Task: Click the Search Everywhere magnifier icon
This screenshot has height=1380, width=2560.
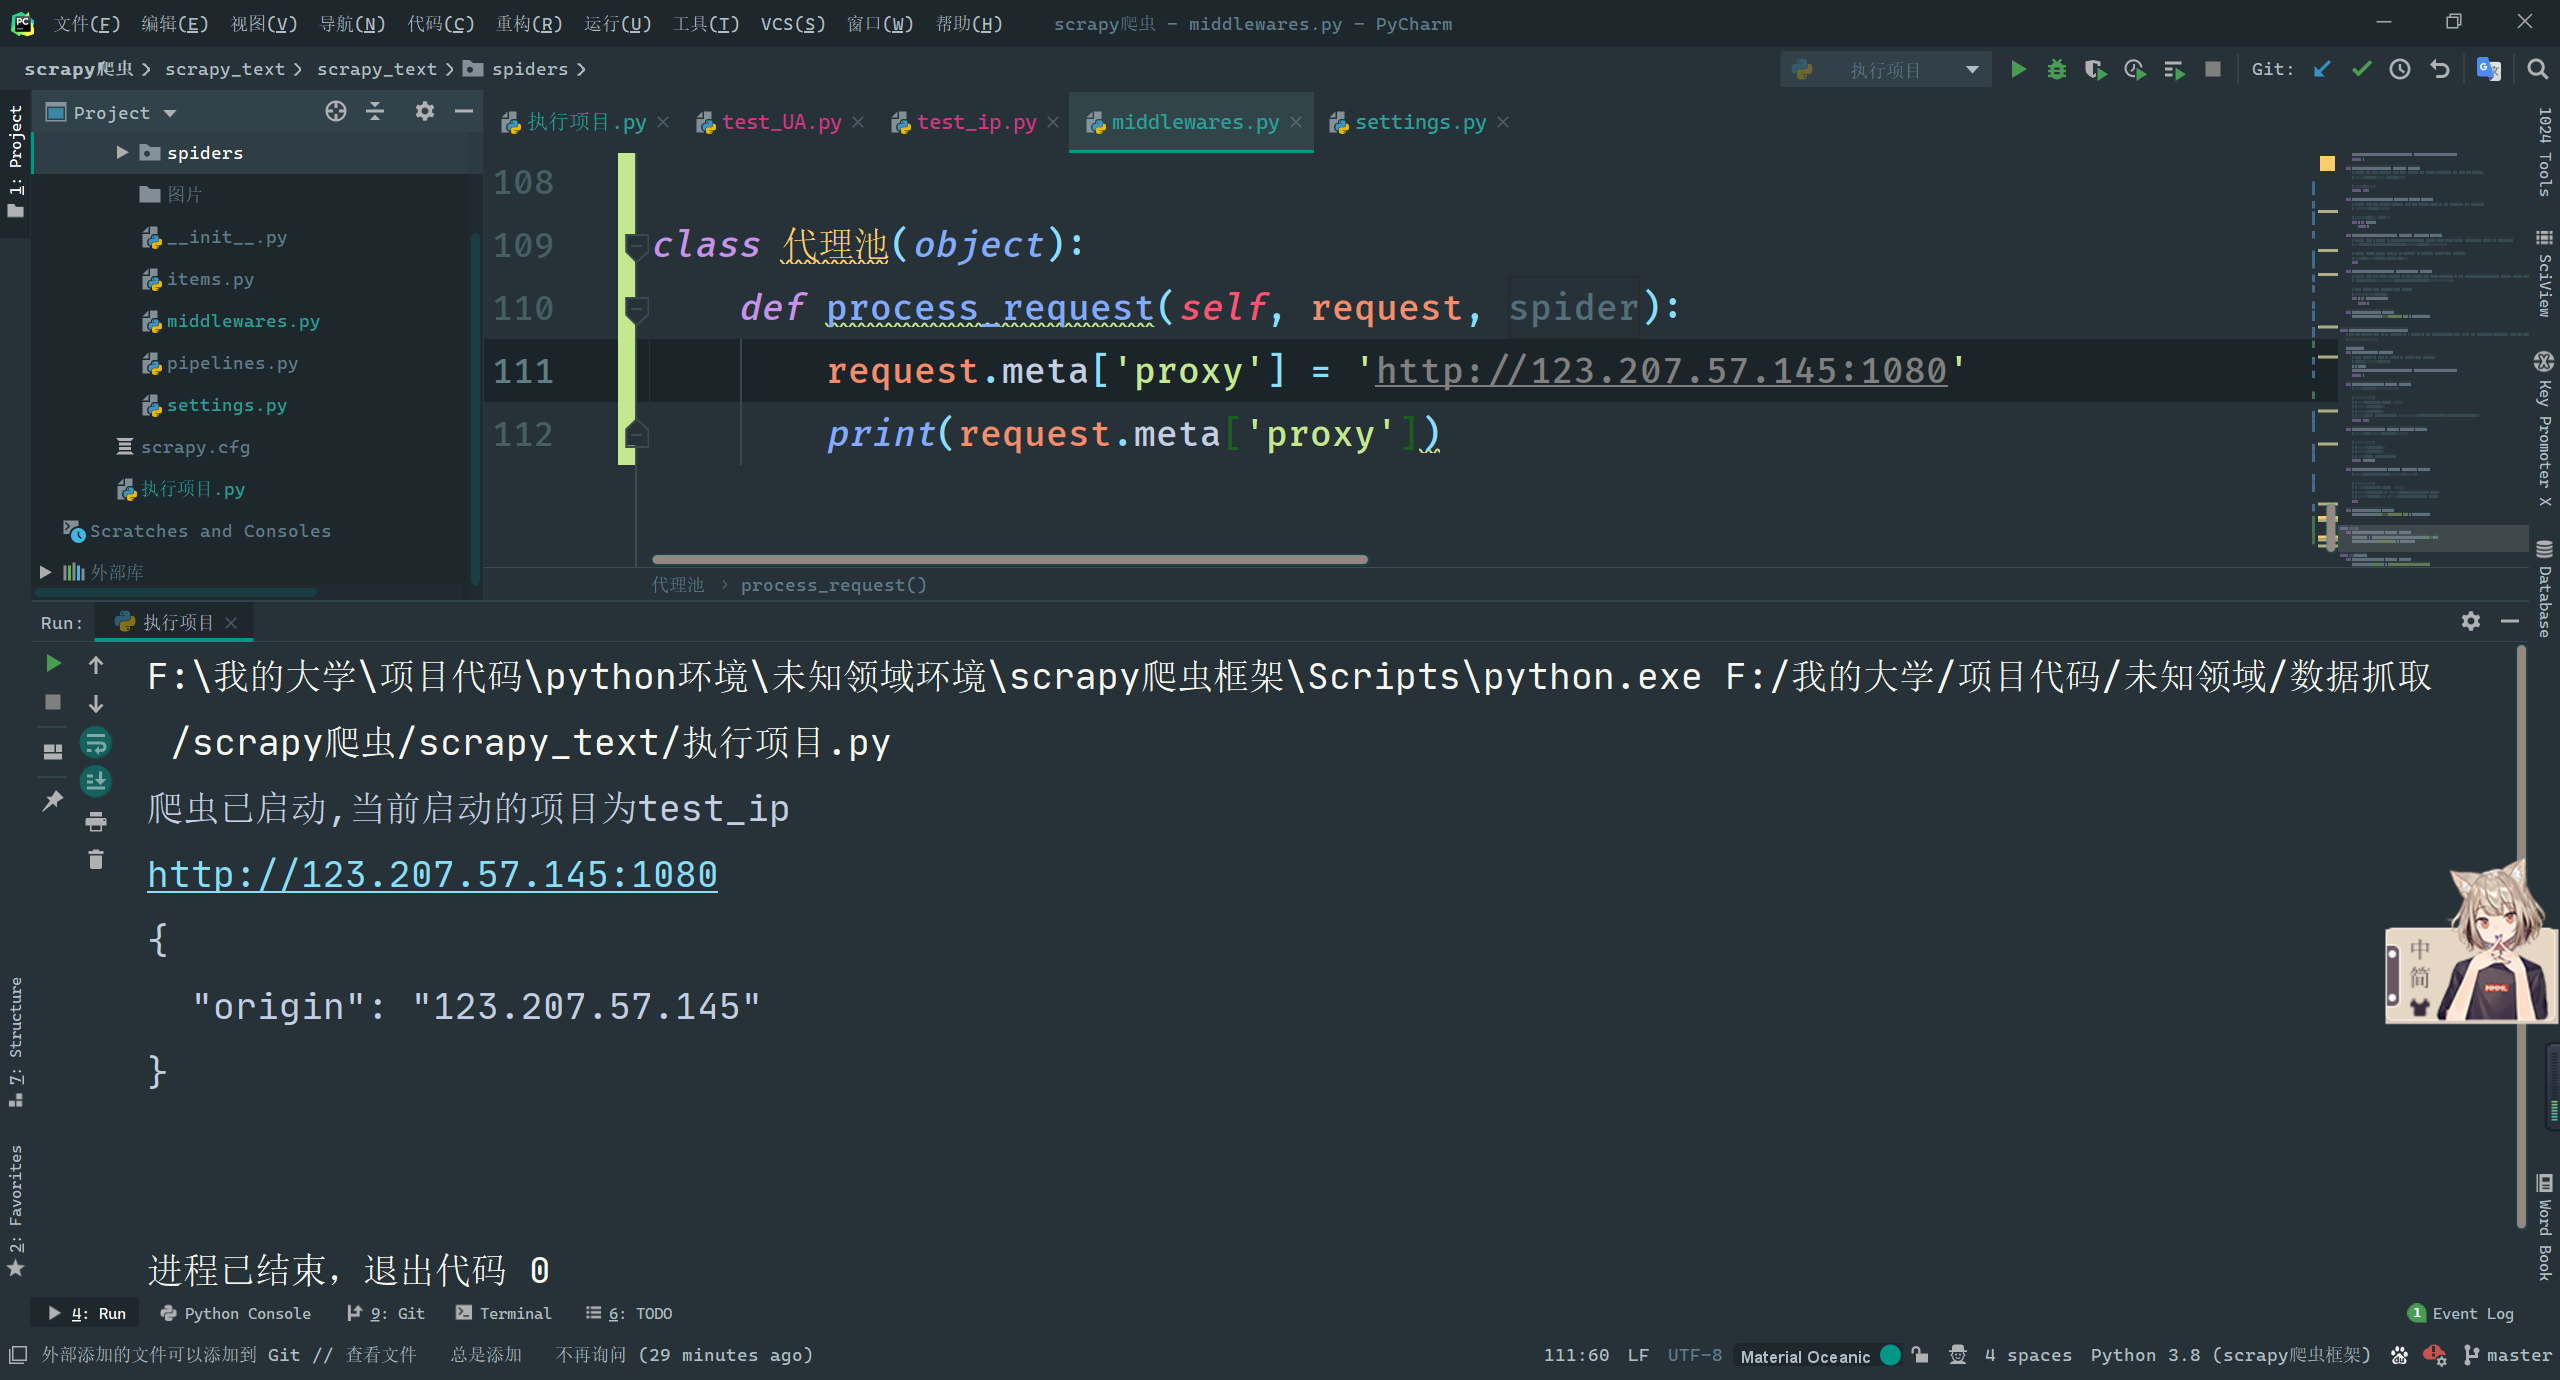Action: (2537, 69)
